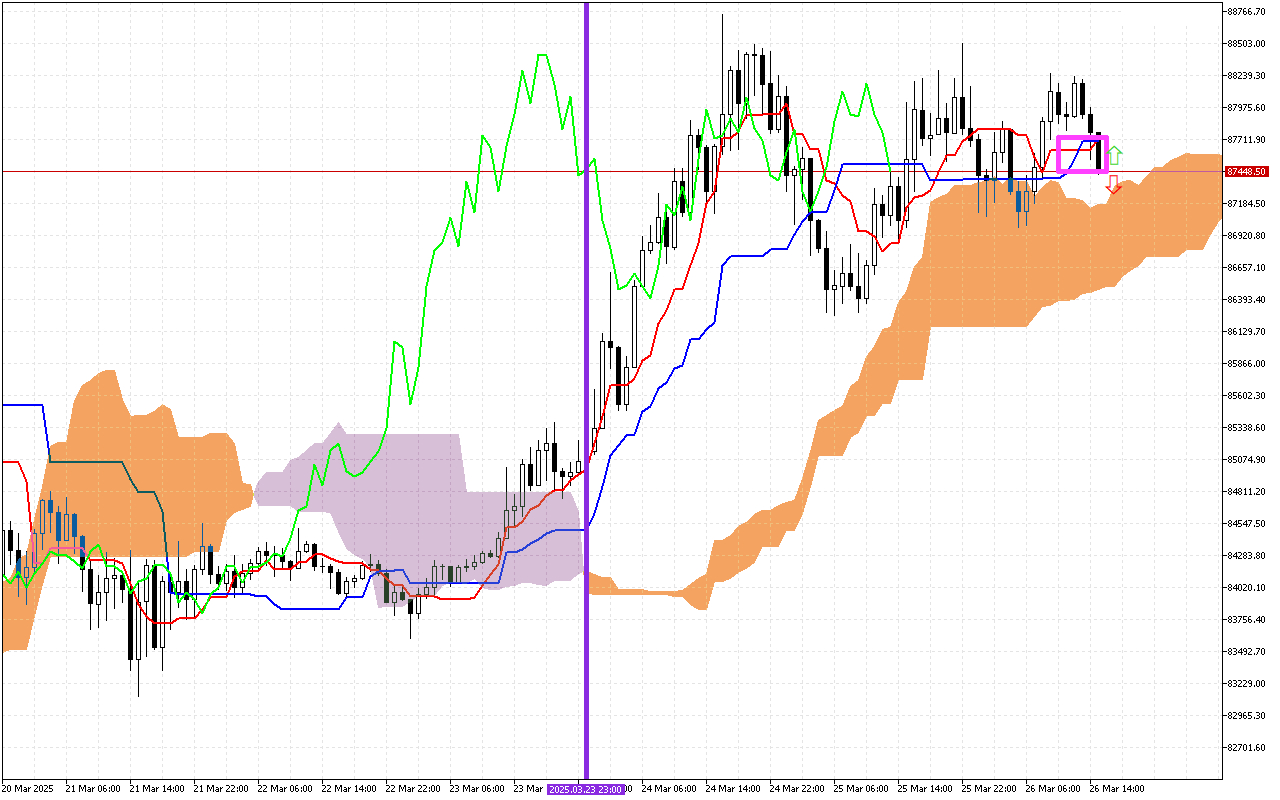Click the 86657.10 price axis label
This screenshot has height=800, width=1280.
point(1246,268)
